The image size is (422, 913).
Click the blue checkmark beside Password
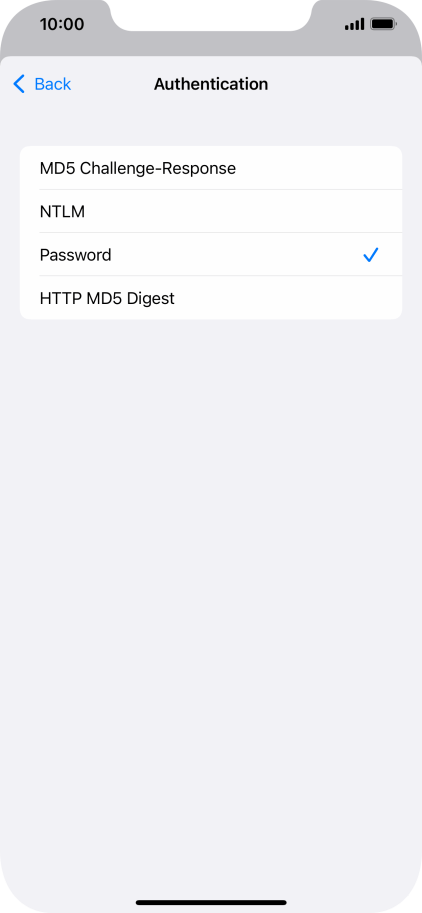[x=371, y=254]
